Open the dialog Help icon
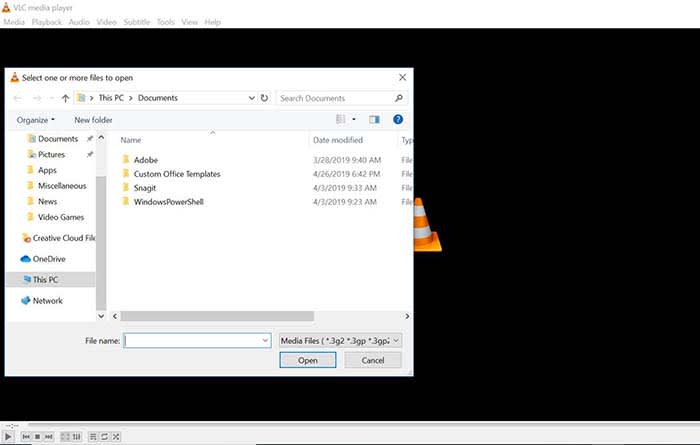 (398, 119)
